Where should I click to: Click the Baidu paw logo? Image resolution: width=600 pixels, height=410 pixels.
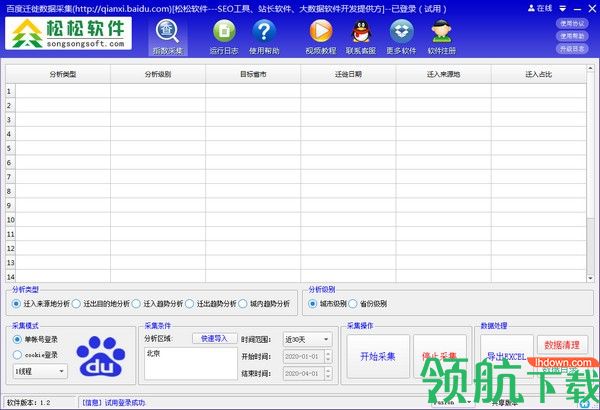(x=101, y=356)
